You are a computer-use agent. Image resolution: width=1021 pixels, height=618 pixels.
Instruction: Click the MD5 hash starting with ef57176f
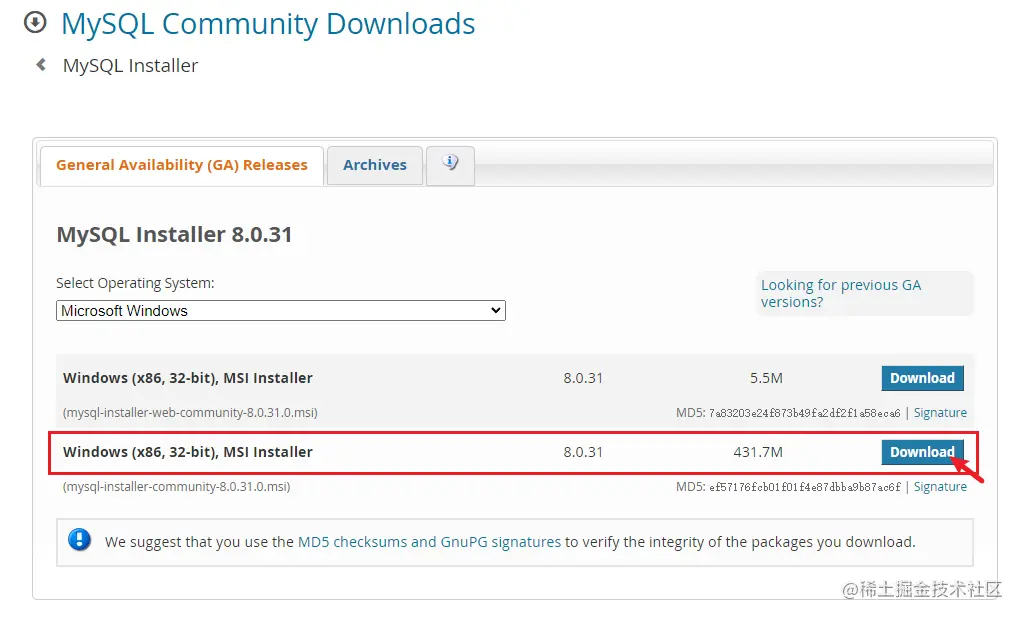[x=804, y=487]
